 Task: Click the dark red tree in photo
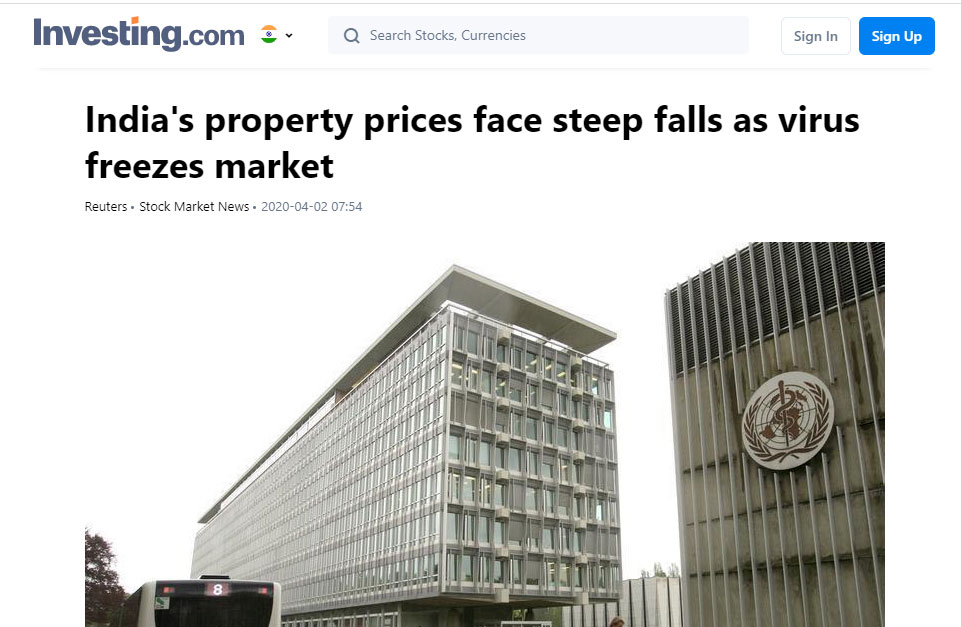pos(102,576)
